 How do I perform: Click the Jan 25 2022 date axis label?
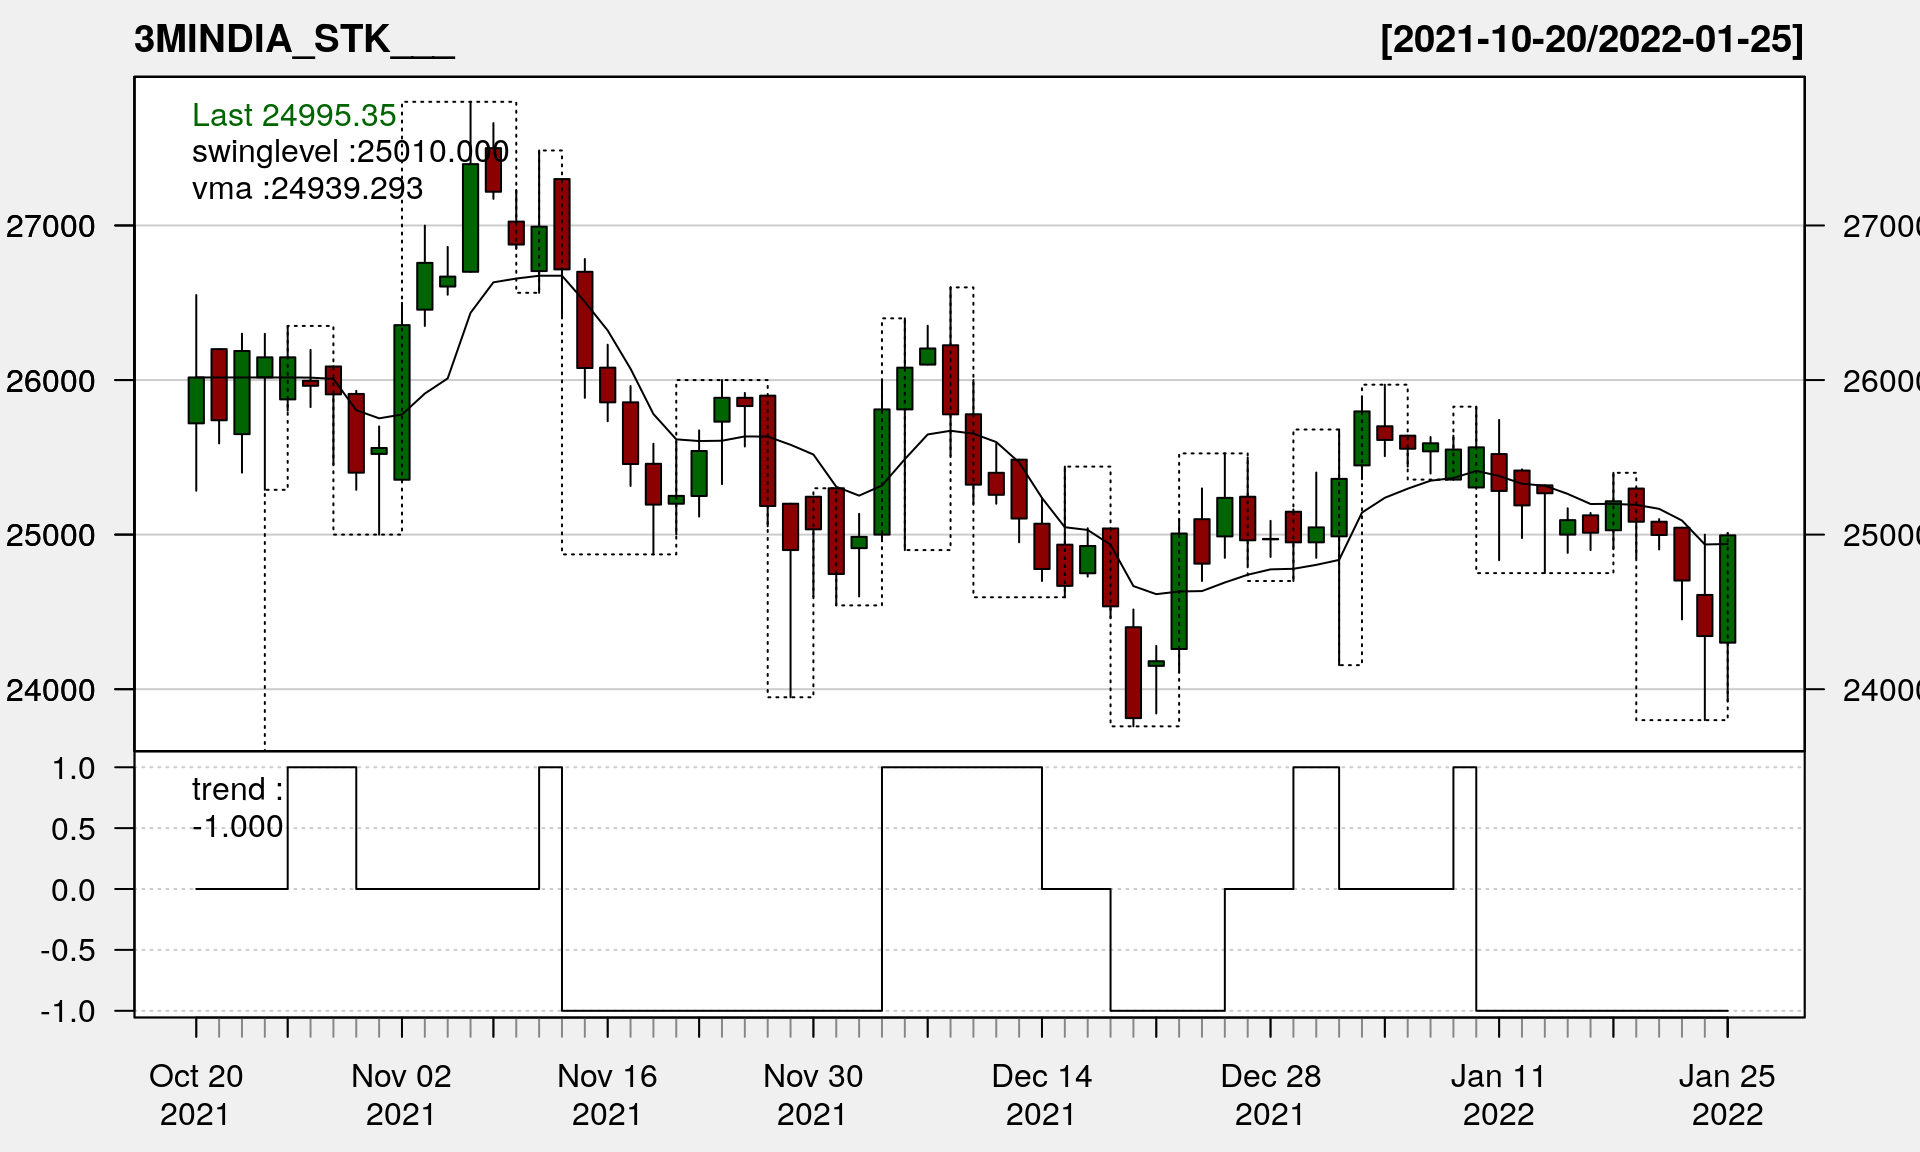click(x=1727, y=1095)
